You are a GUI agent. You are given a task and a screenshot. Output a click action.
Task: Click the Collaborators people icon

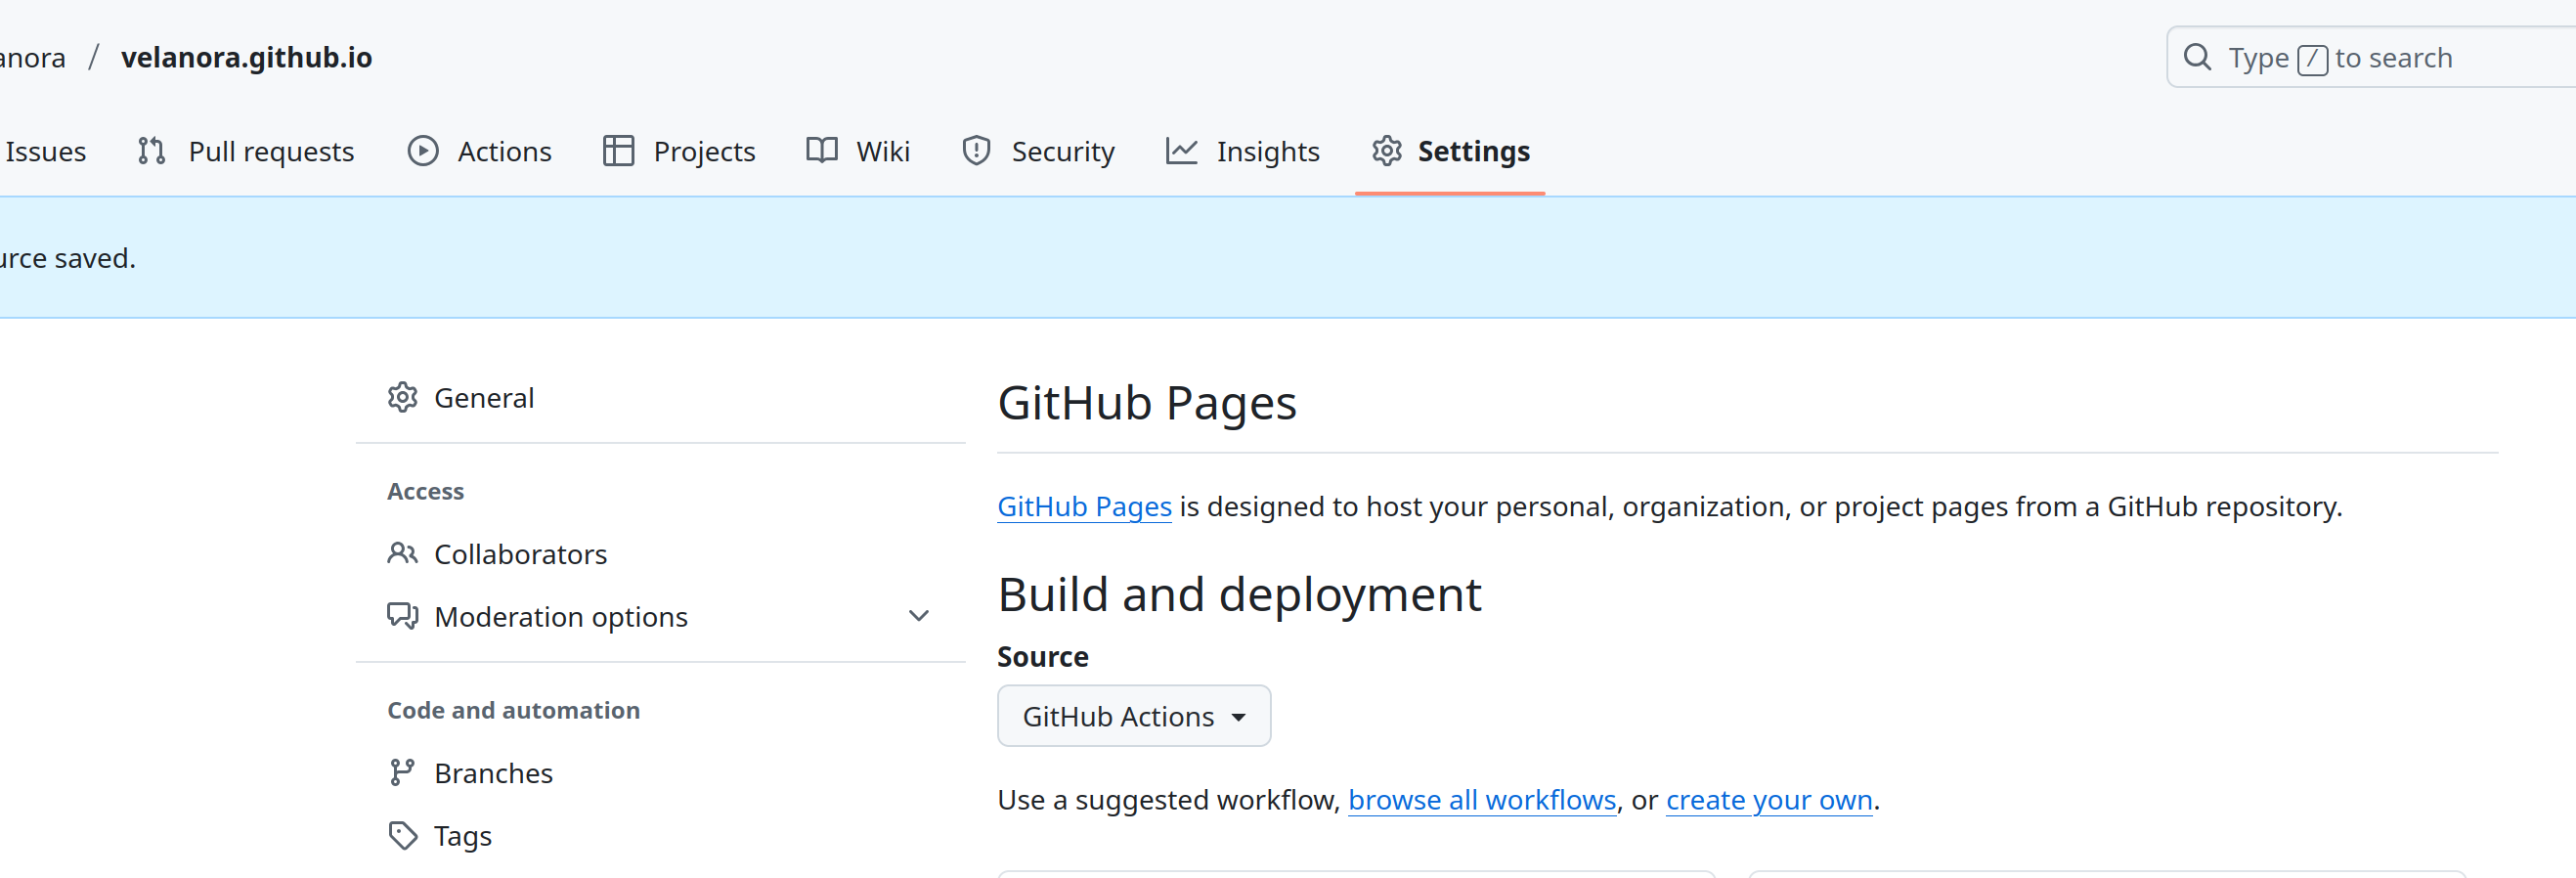[x=402, y=553]
